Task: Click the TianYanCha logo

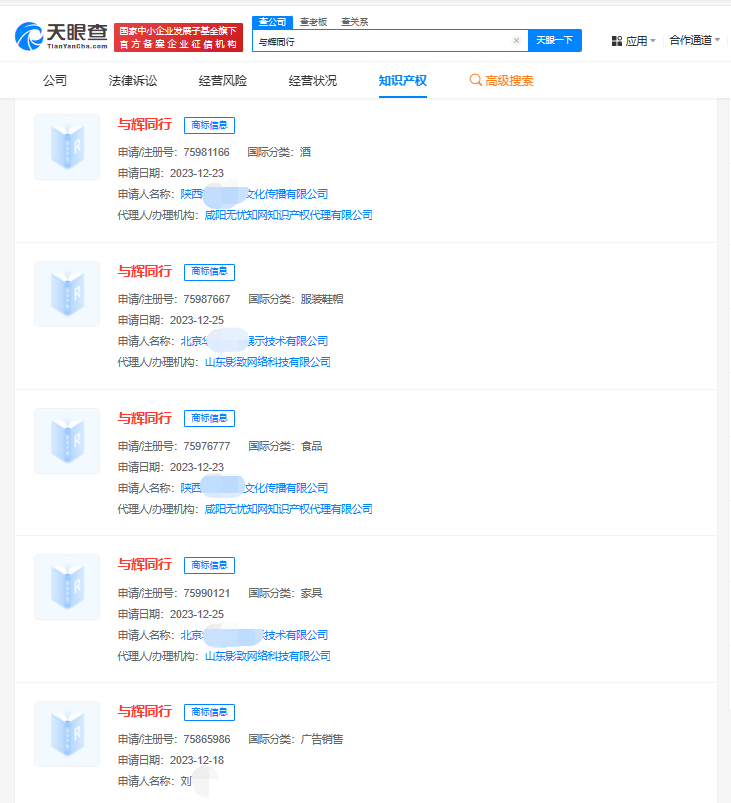Action: tap(61, 36)
